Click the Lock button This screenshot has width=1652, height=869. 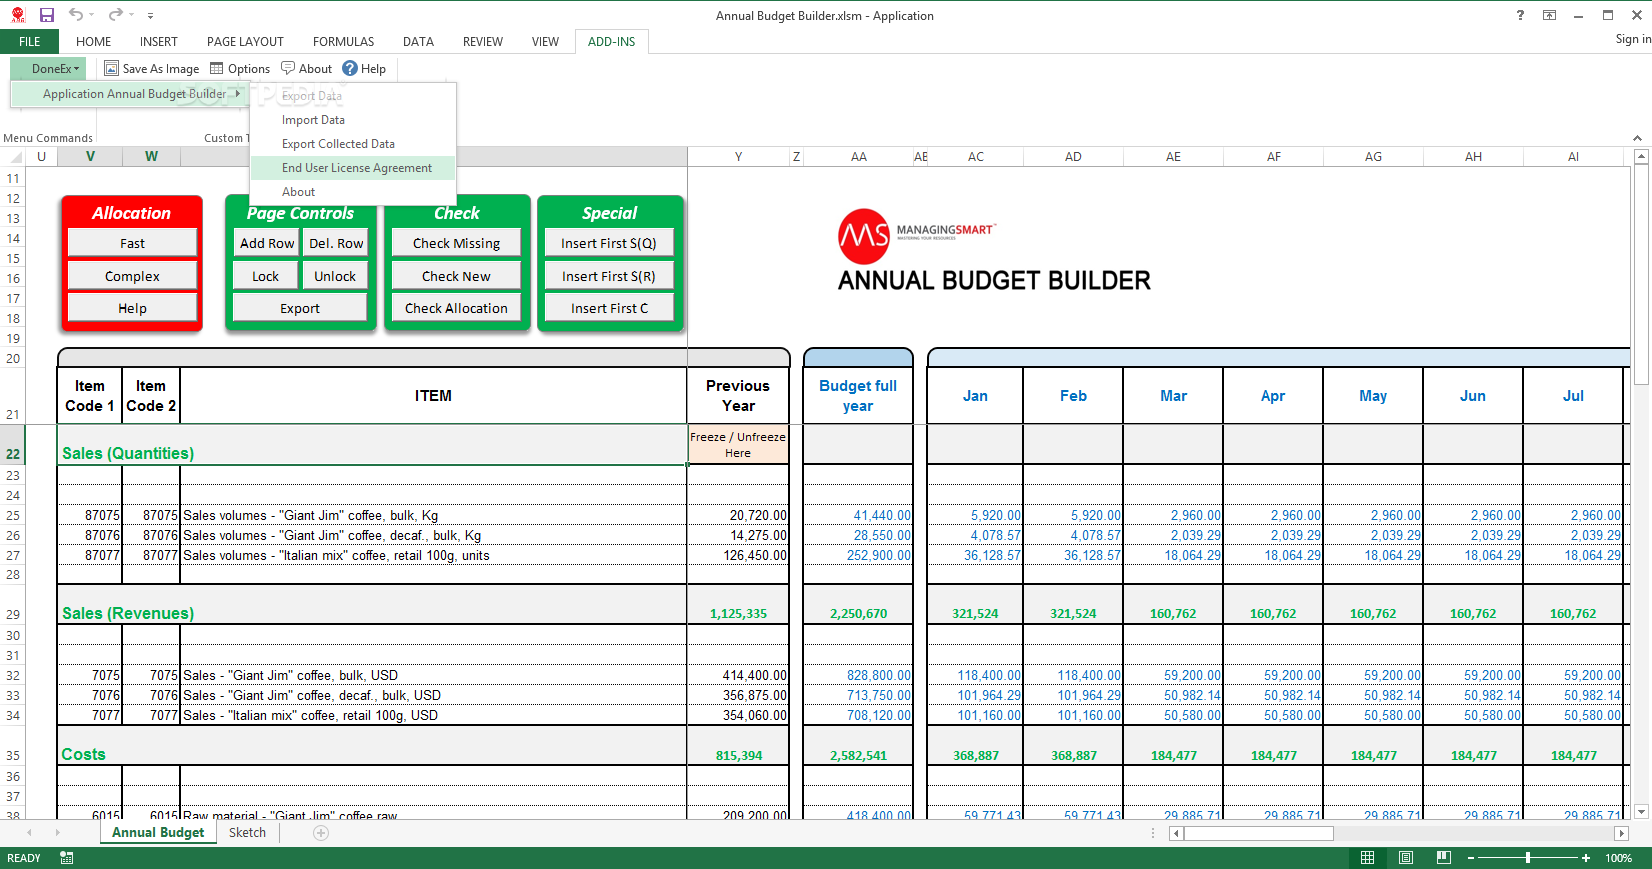click(266, 276)
